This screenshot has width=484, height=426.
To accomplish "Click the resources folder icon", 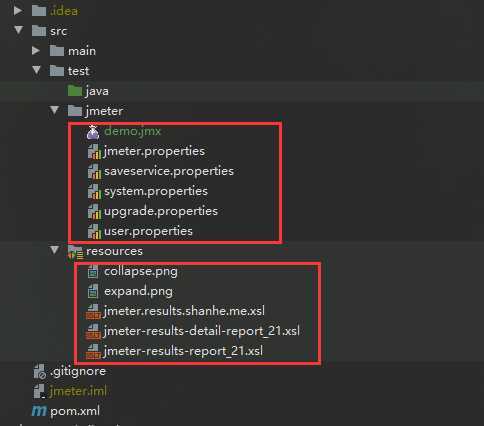I will click(x=75, y=252).
